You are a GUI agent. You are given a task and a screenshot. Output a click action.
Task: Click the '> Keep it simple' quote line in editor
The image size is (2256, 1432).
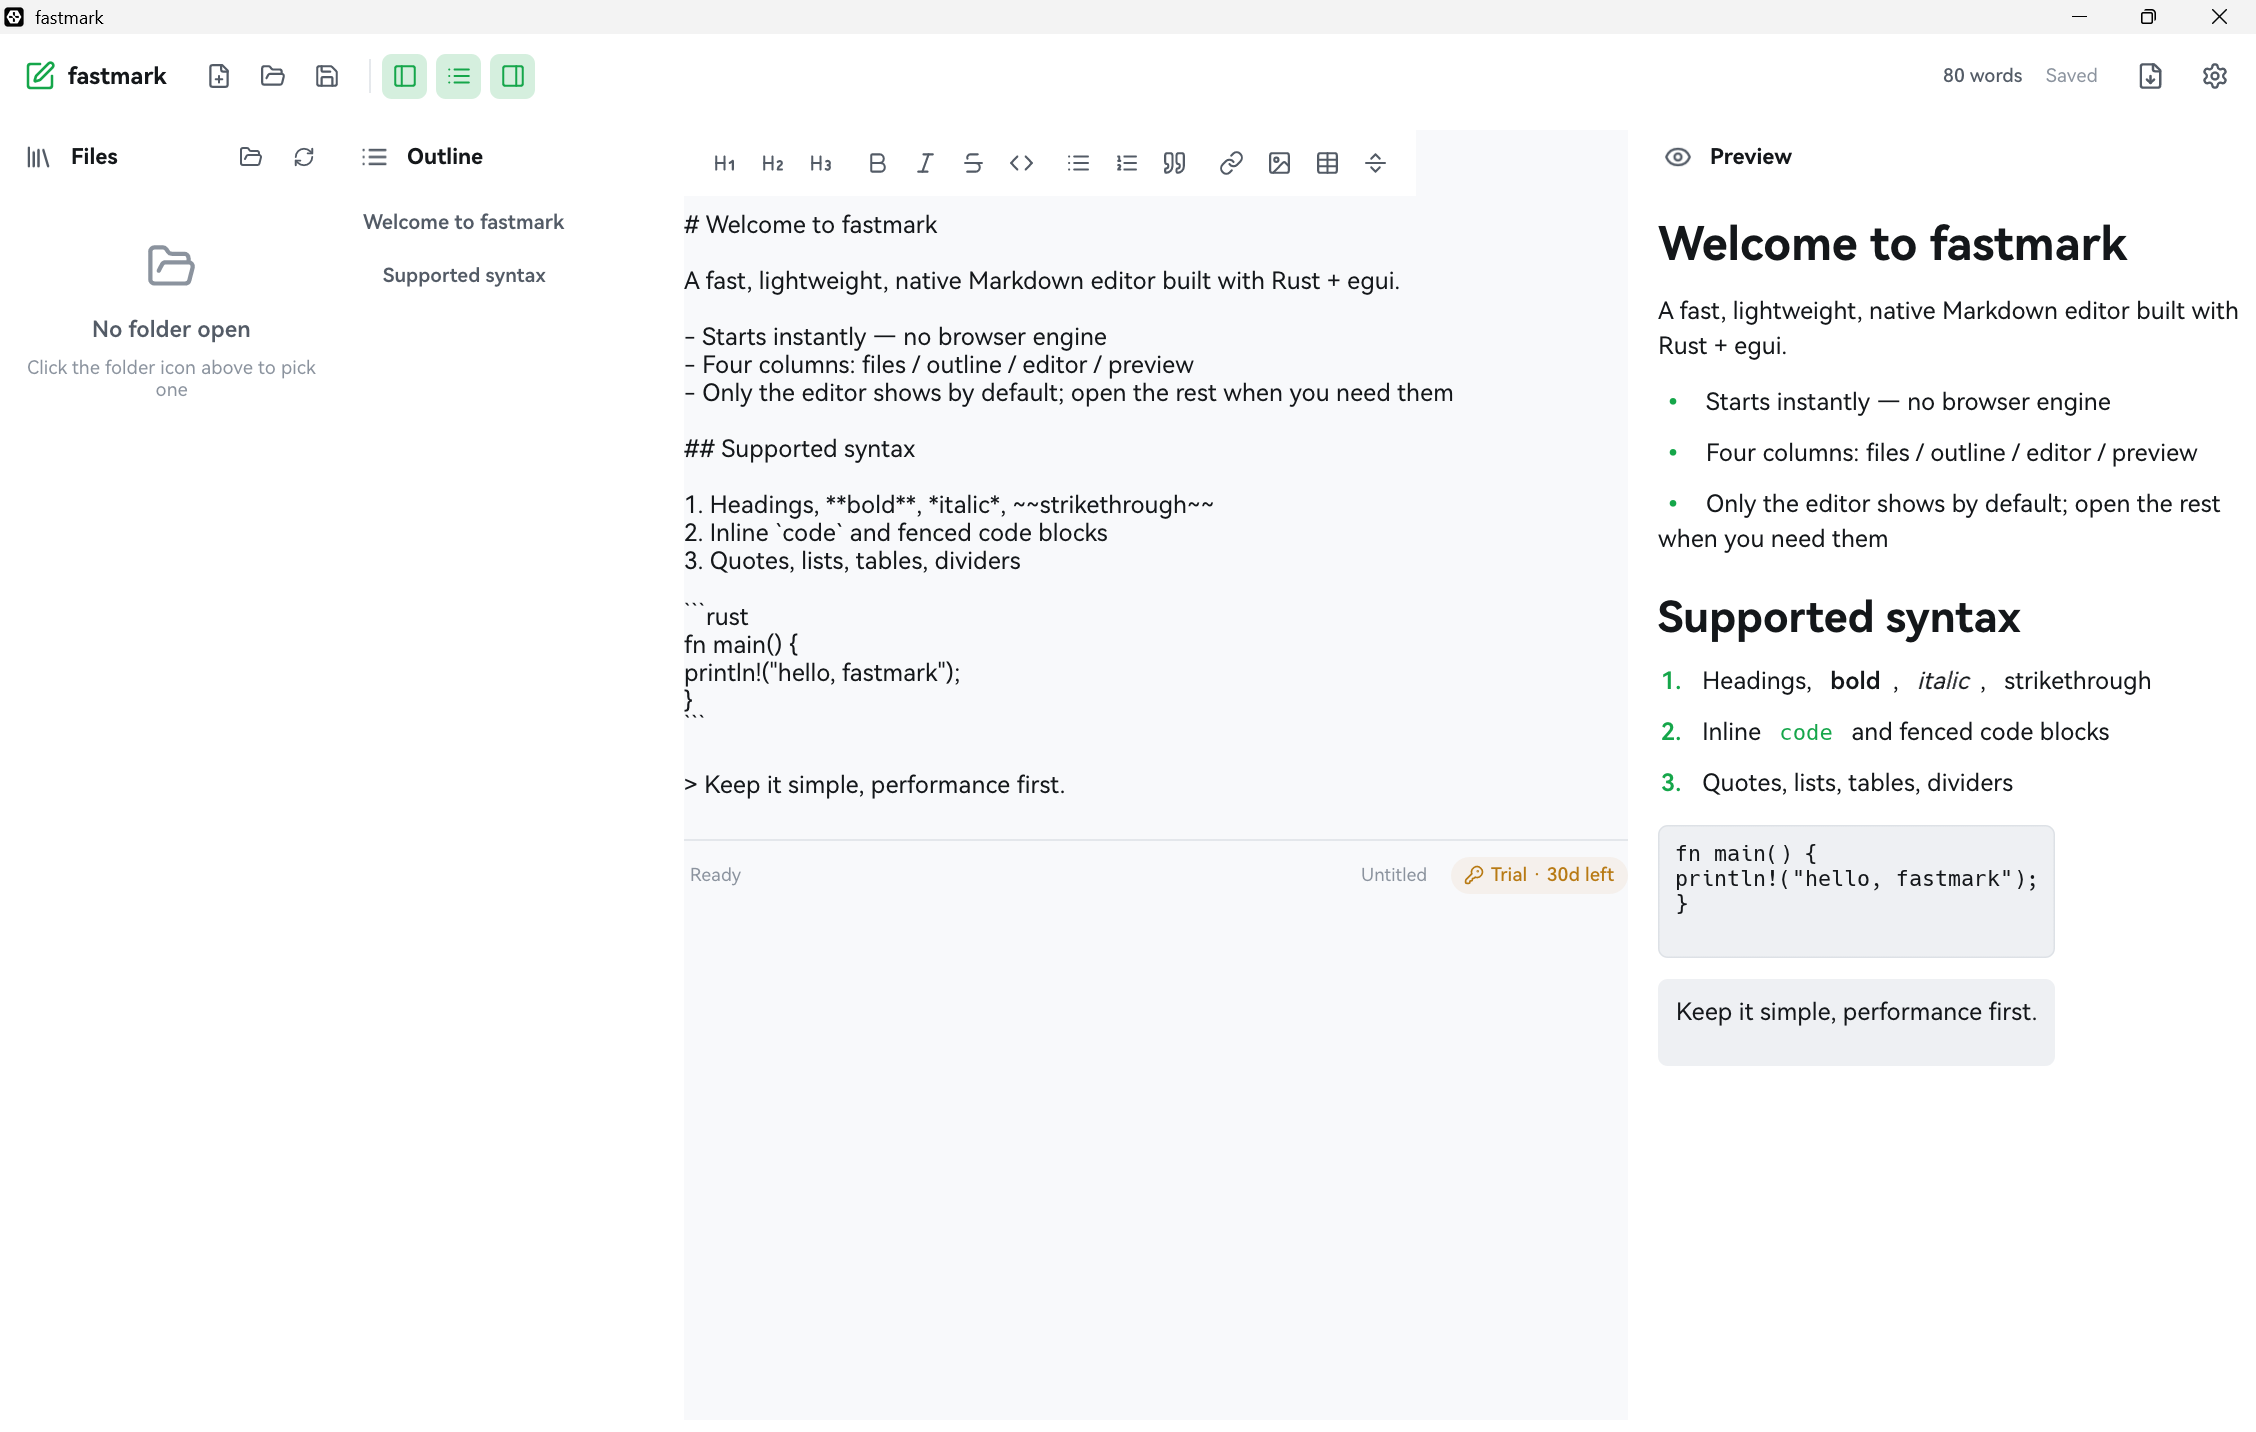875,785
